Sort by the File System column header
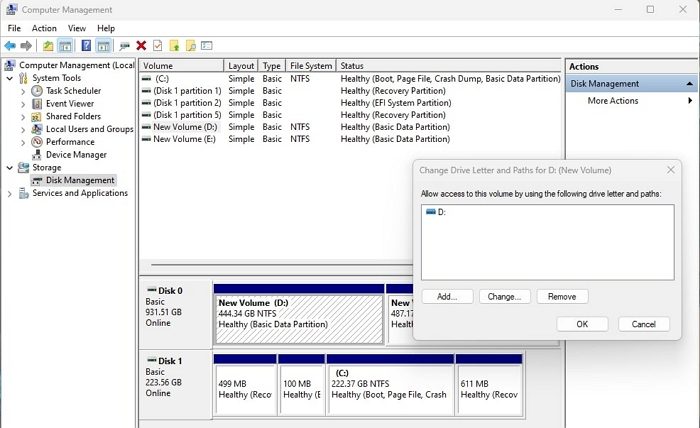This screenshot has width=700, height=428. click(x=311, y=66)
